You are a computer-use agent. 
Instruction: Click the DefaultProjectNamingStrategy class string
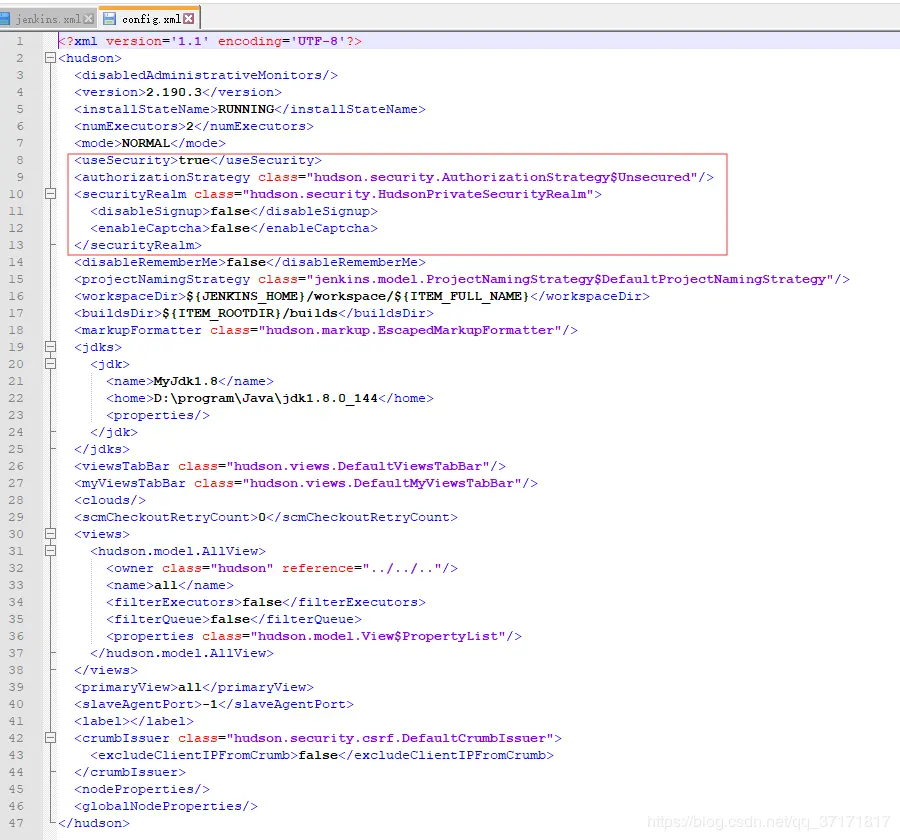[570, 280]
